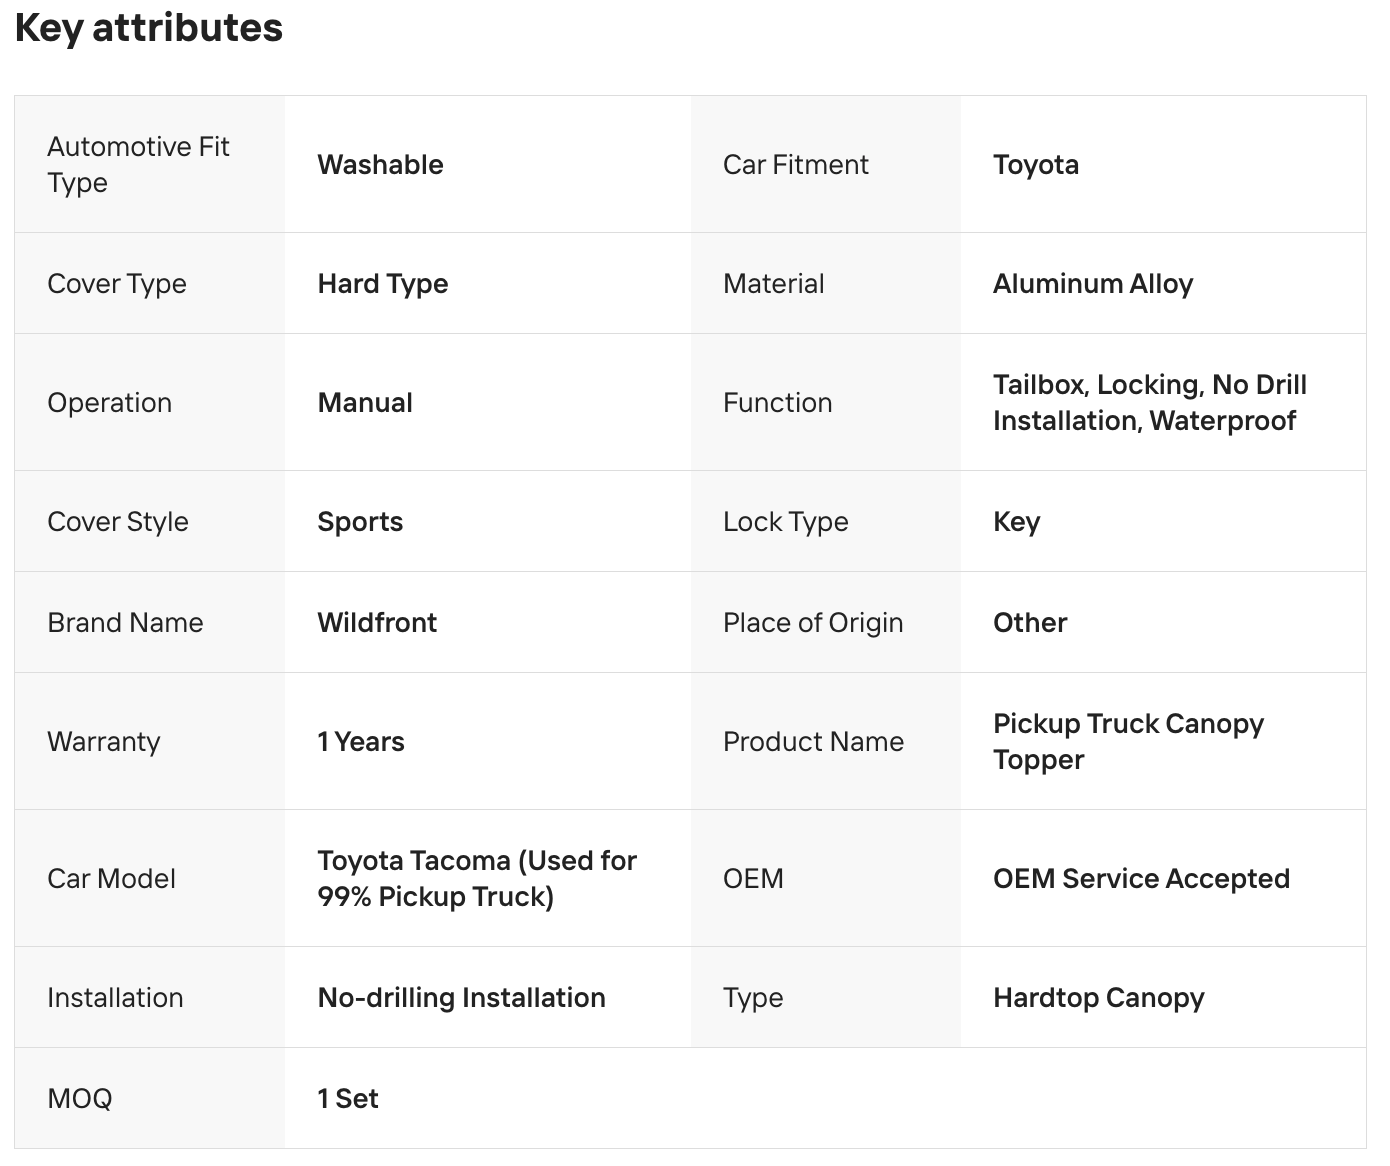1390x1166 pixels.
Task: Click the Place of Origin label
Action: 812,623
